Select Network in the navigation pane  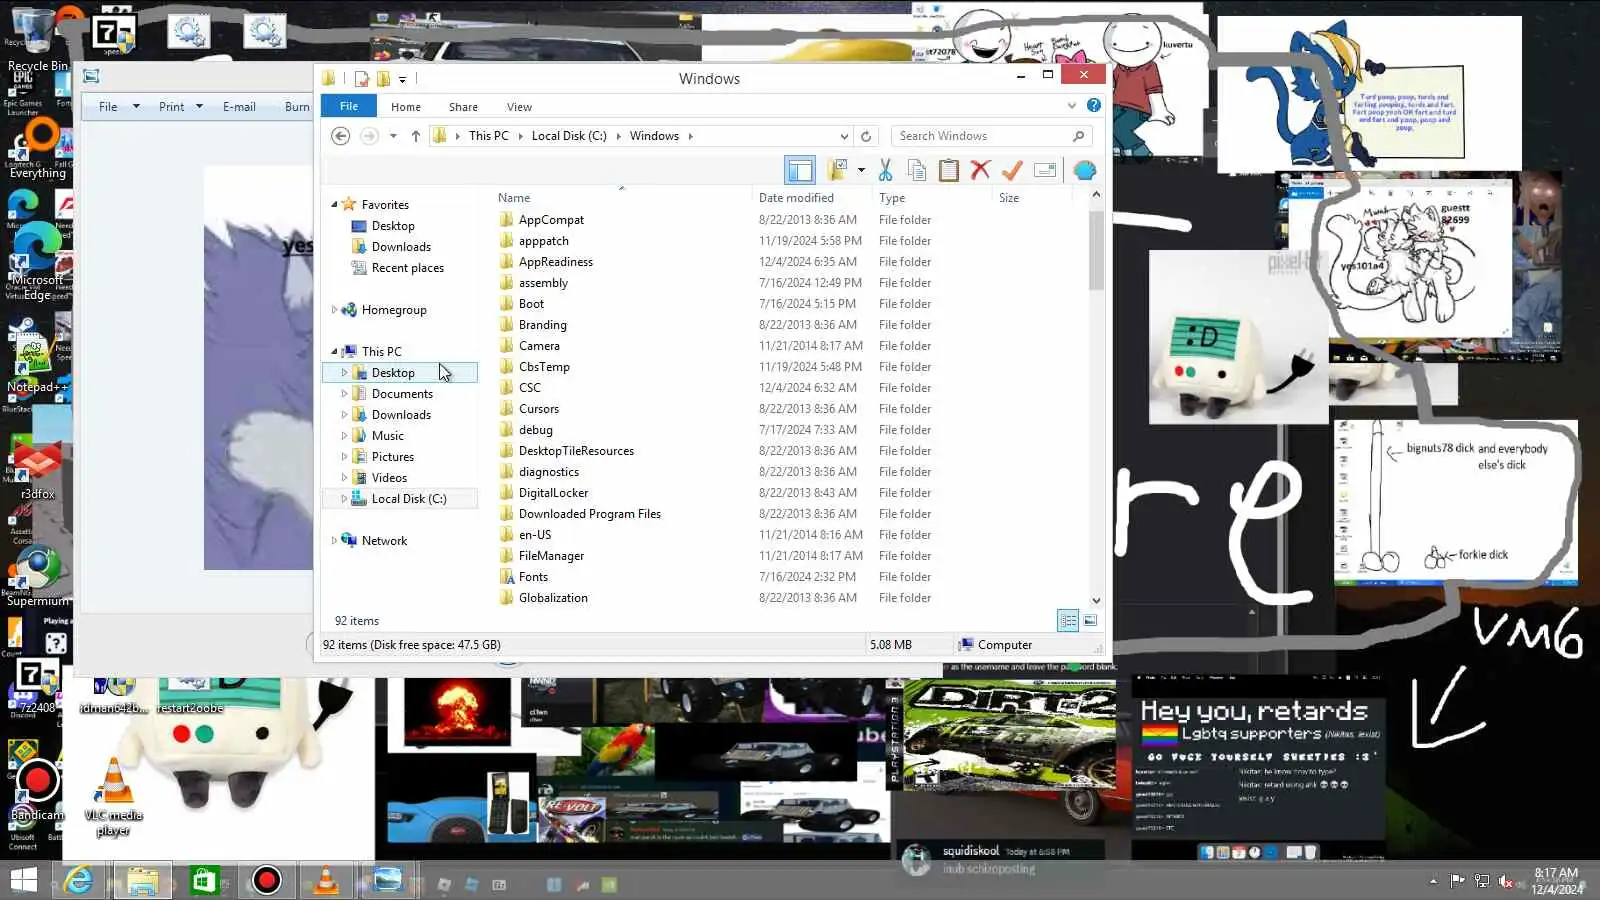tap(384, 541)
